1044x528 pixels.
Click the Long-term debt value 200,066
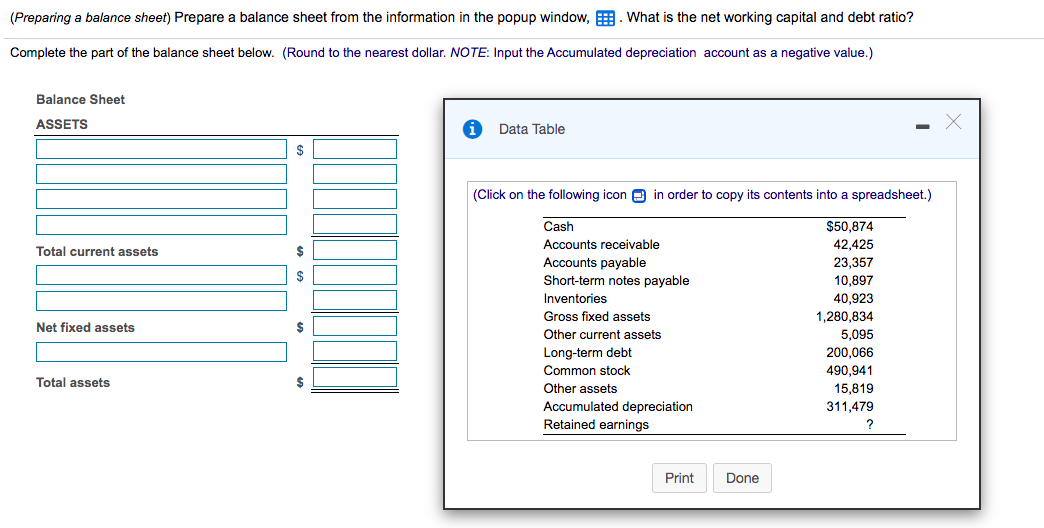pyautogui.click(x=850, y=352)
